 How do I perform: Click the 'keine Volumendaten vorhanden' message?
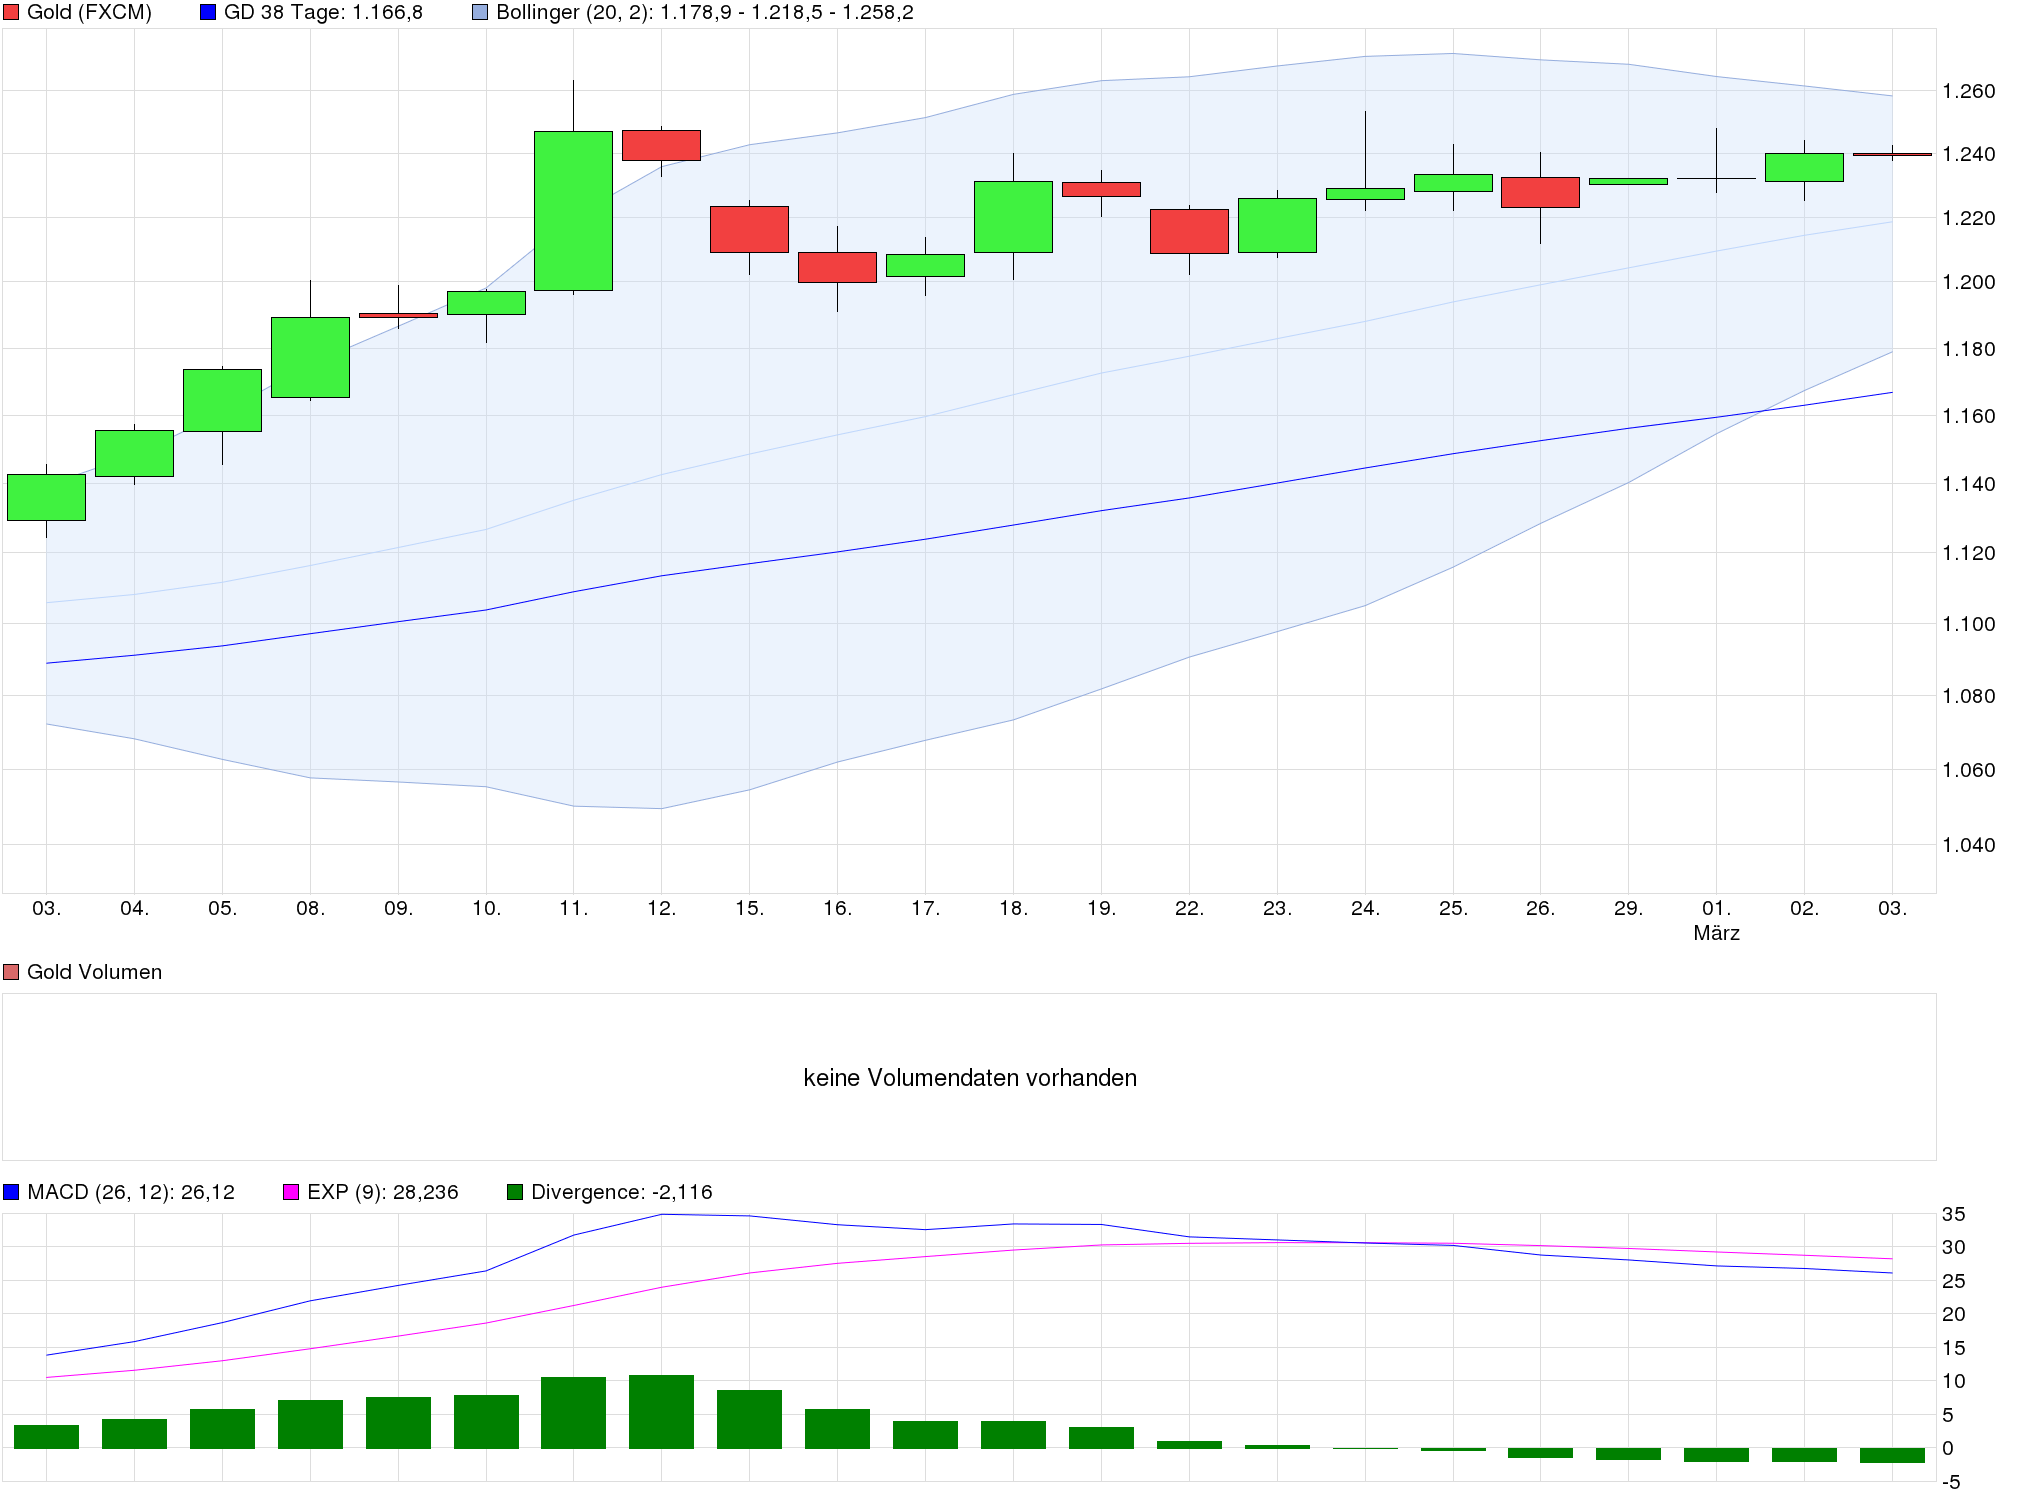[969, 1077]
